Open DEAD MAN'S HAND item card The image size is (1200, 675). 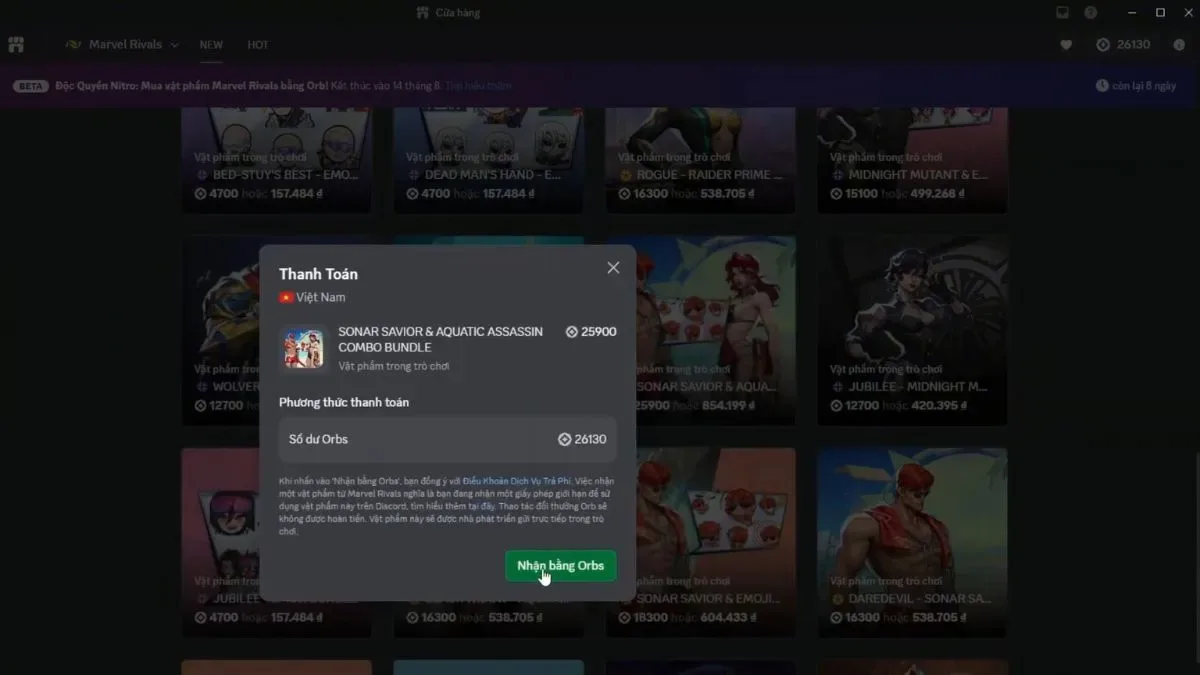(x=488, y=160)
